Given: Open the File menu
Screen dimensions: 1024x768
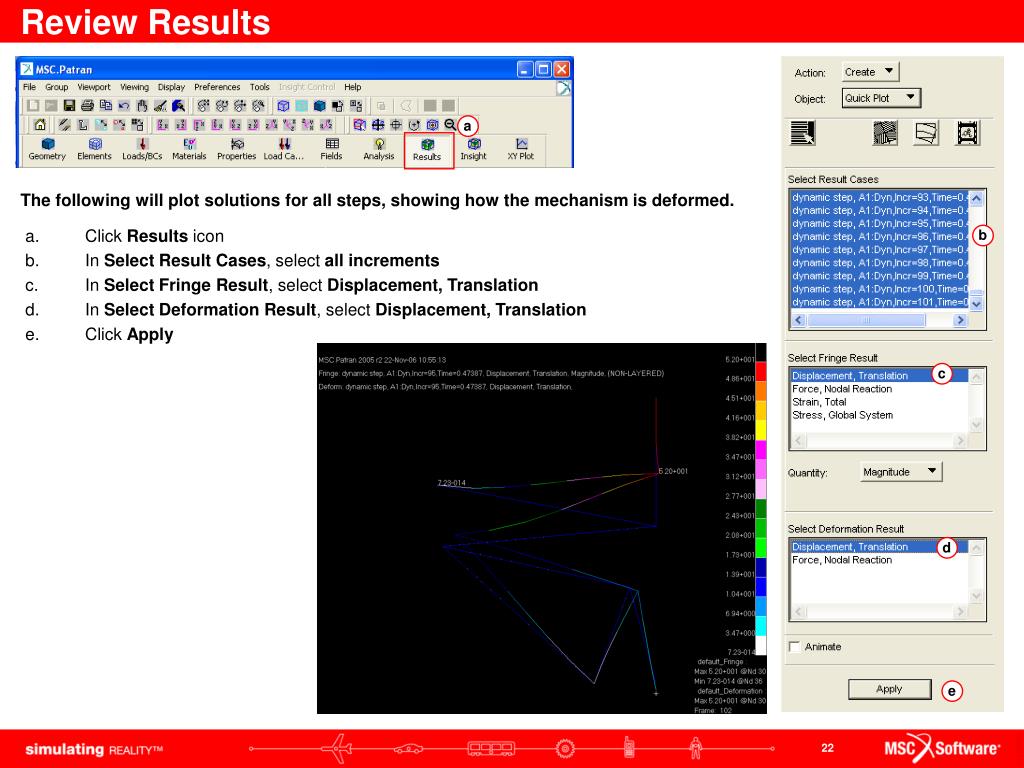Looking at the screenshot, I should [29, 87].
